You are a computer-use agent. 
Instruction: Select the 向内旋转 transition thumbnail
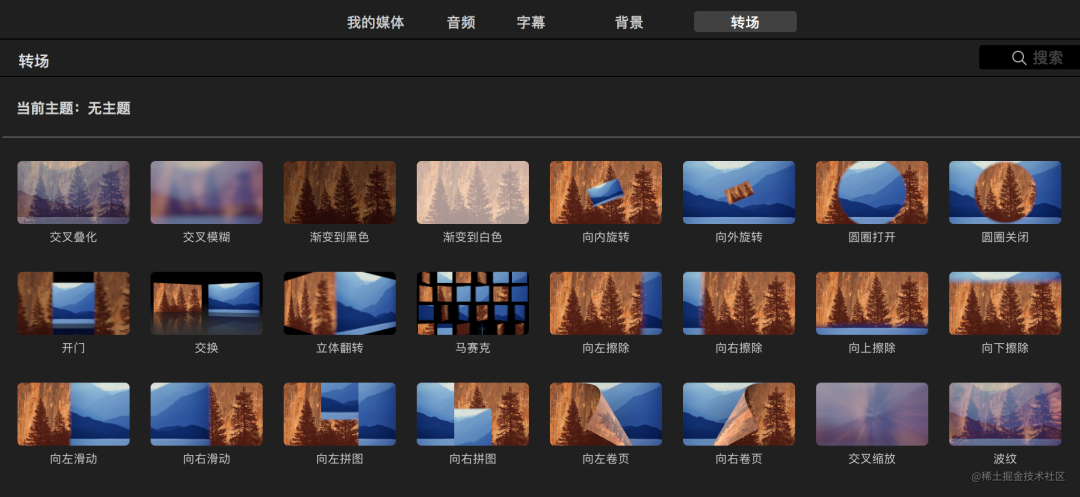(605, 192)
